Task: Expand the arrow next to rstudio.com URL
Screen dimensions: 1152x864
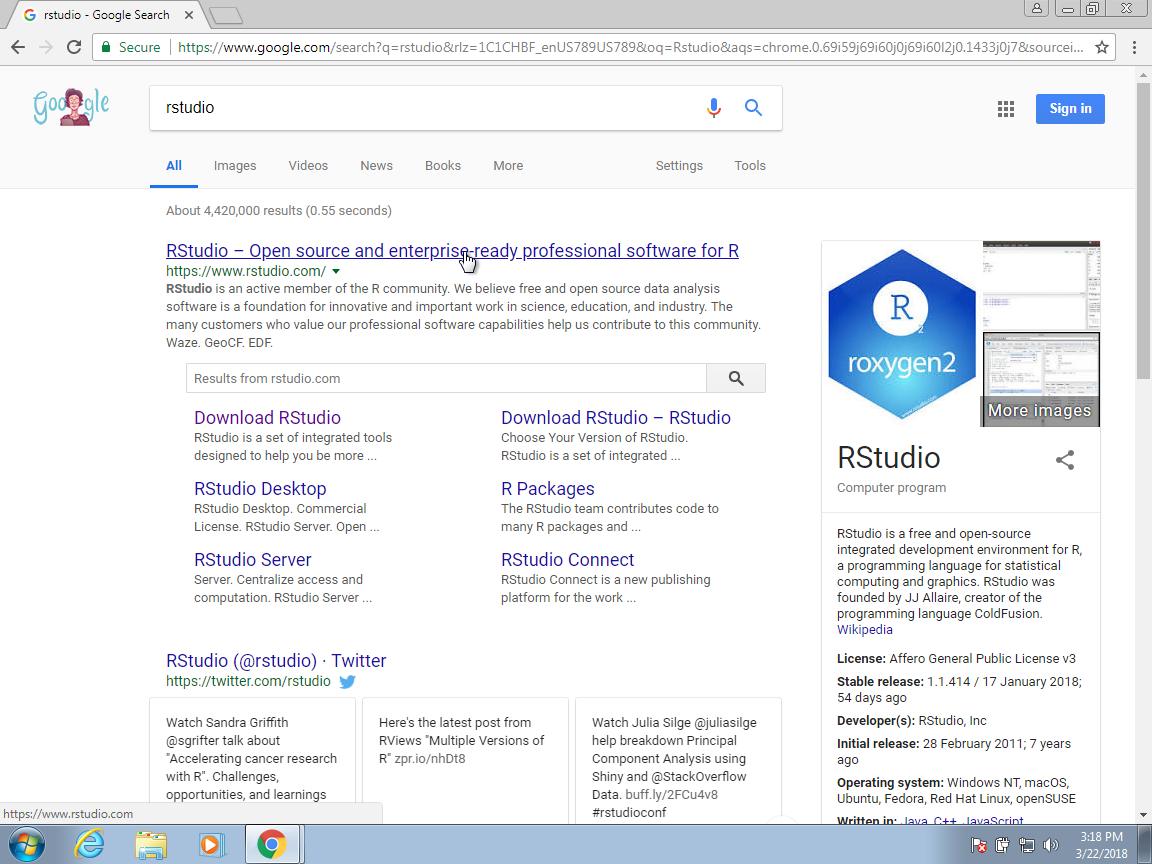Action: click(336, 271)
